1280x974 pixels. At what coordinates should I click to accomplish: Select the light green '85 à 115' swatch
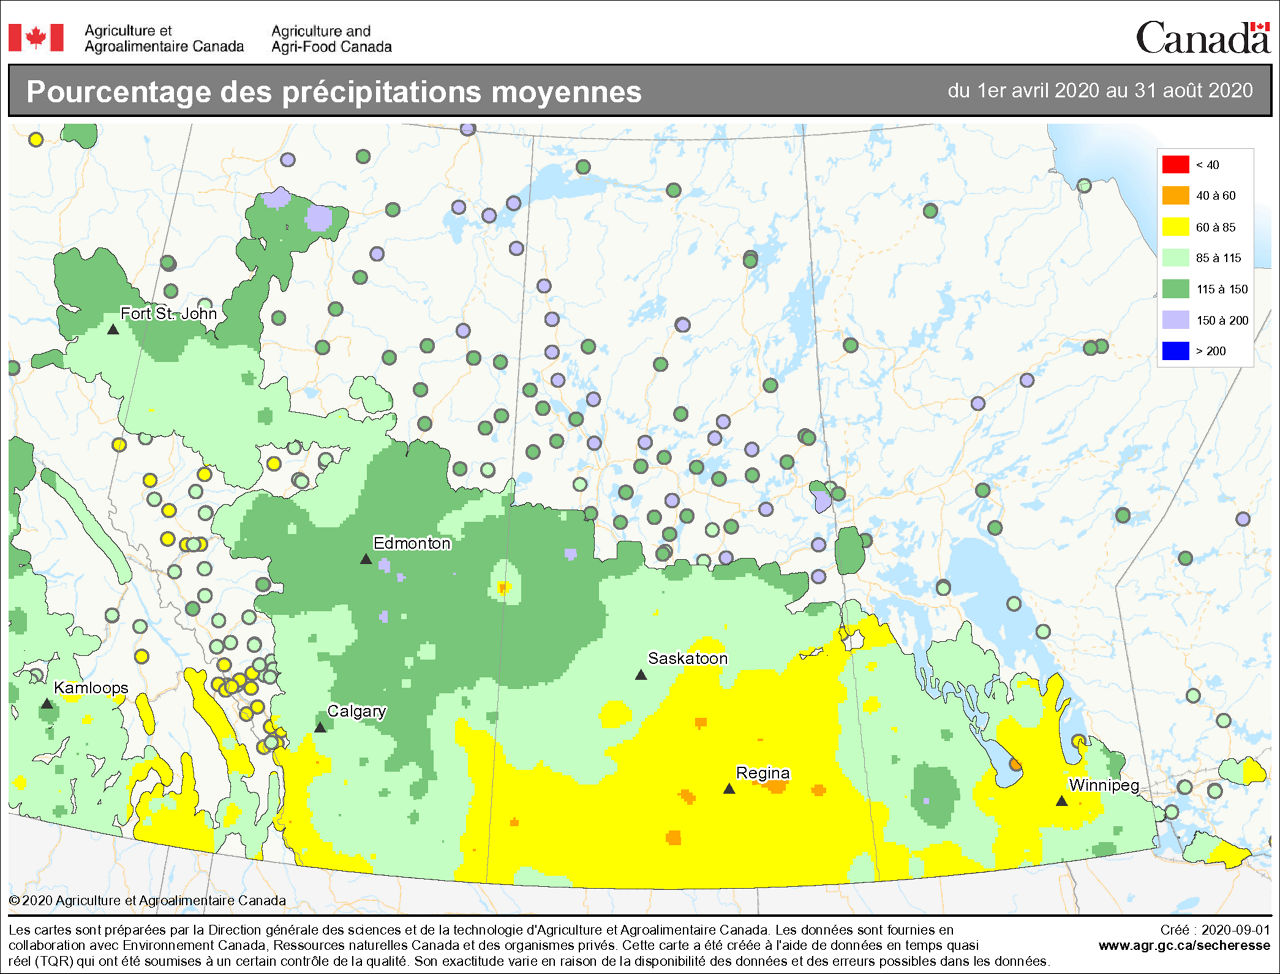point(1175,258)
